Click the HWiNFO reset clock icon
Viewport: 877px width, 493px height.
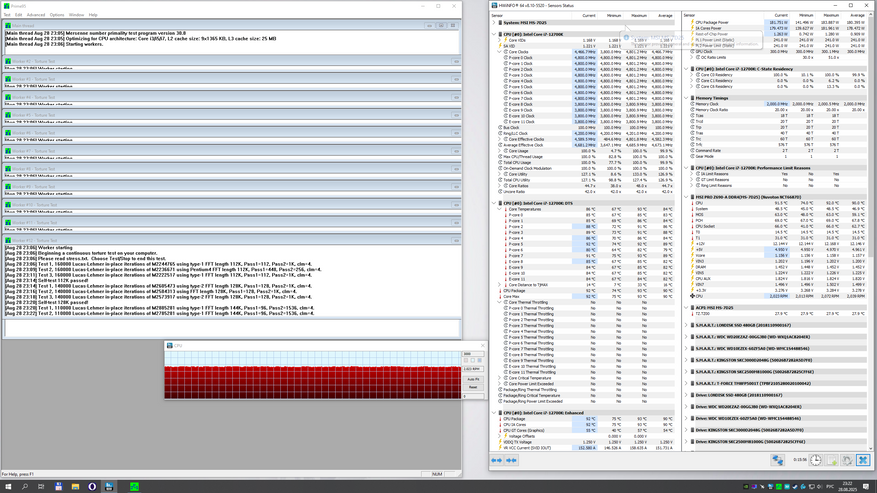point(816,460)
